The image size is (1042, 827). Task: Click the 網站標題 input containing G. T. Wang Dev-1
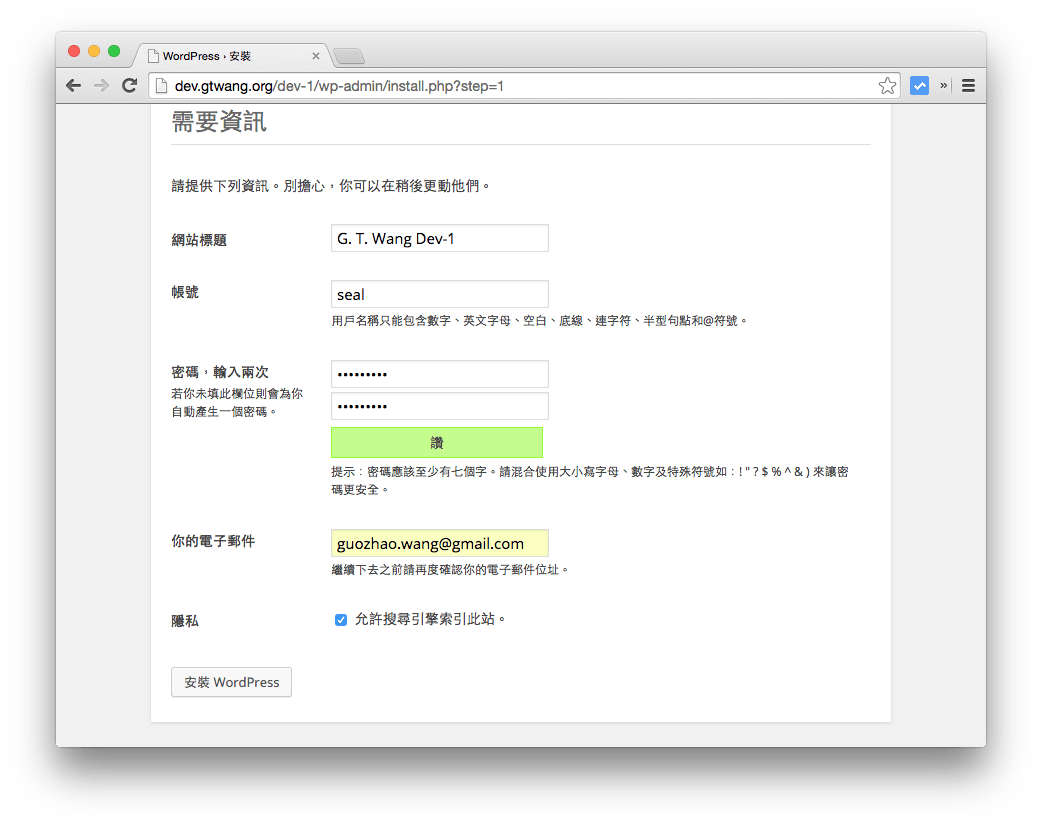point(439,238)
